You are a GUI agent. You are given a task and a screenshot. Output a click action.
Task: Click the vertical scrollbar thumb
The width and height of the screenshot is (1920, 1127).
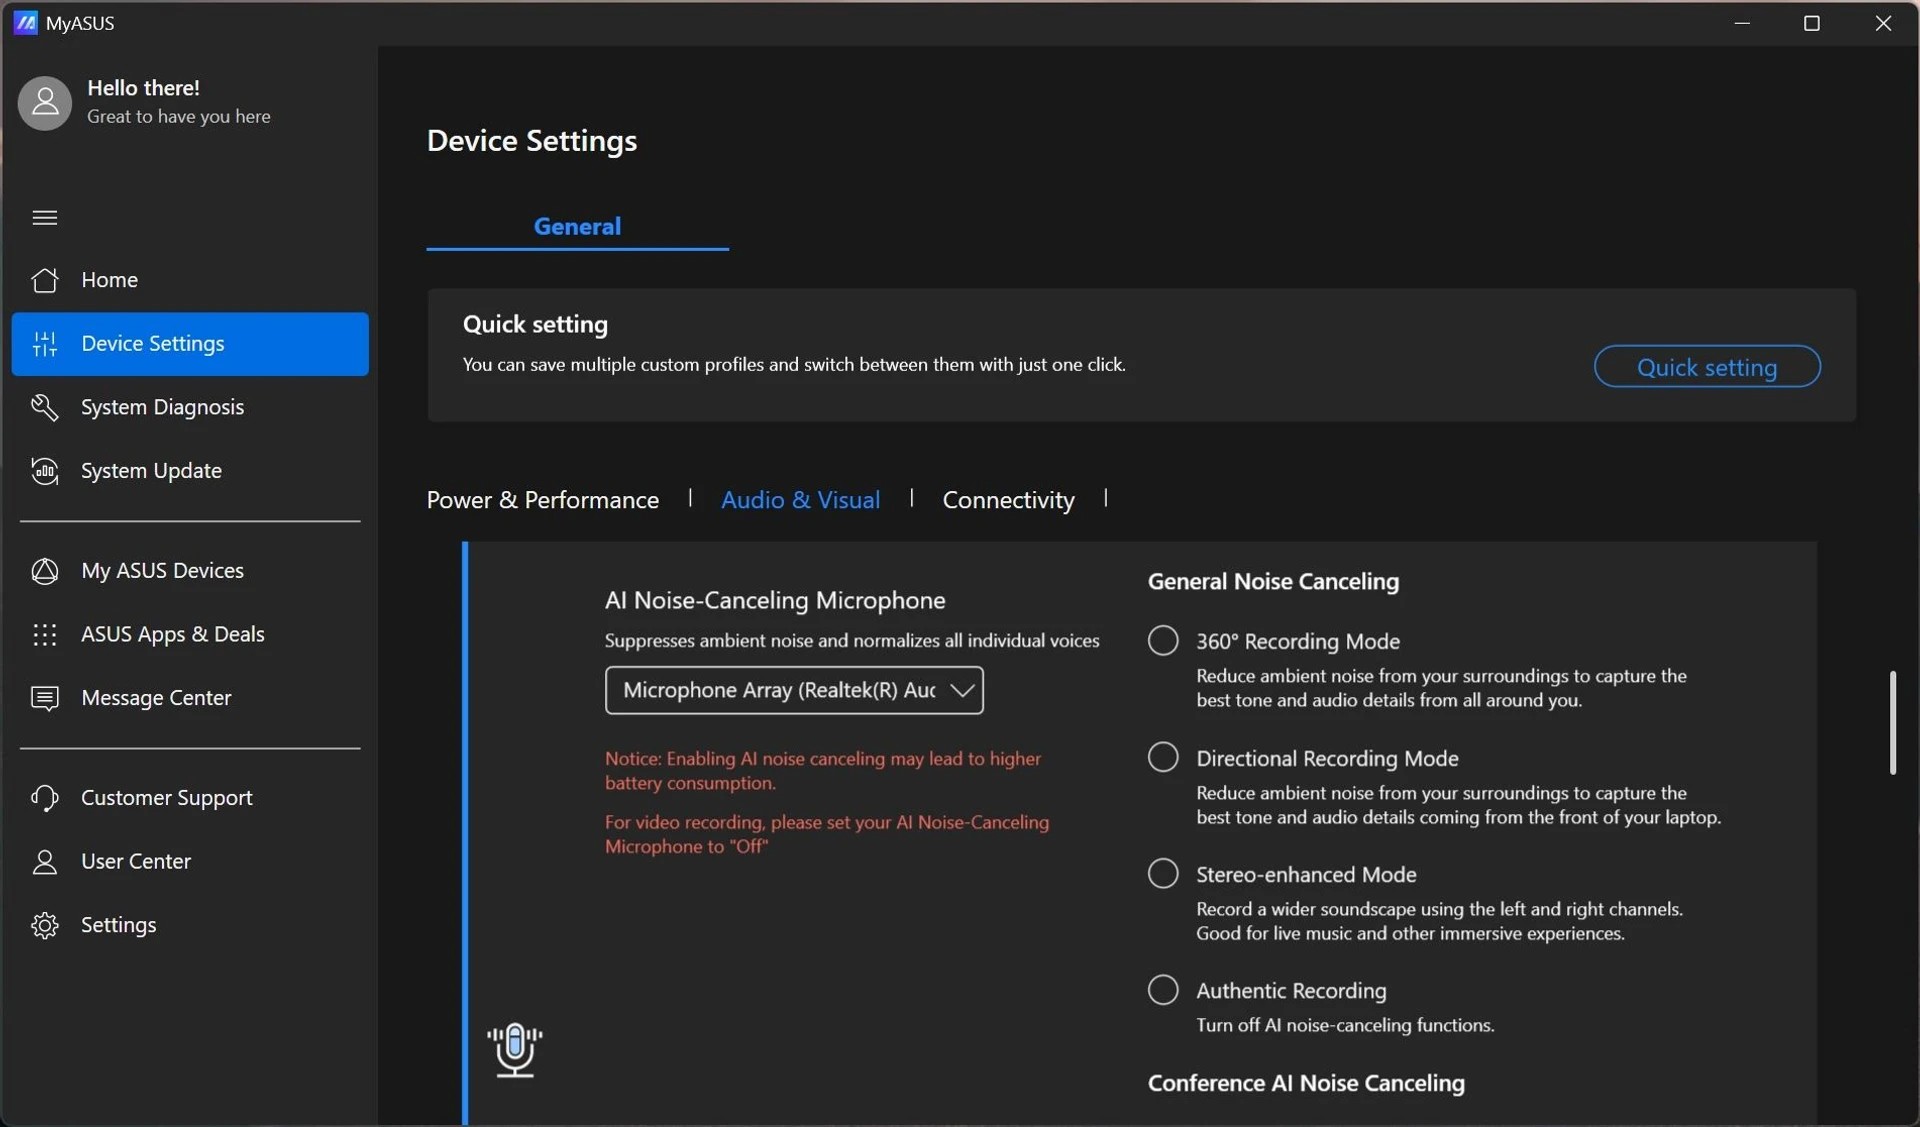tap(1892, 722)
